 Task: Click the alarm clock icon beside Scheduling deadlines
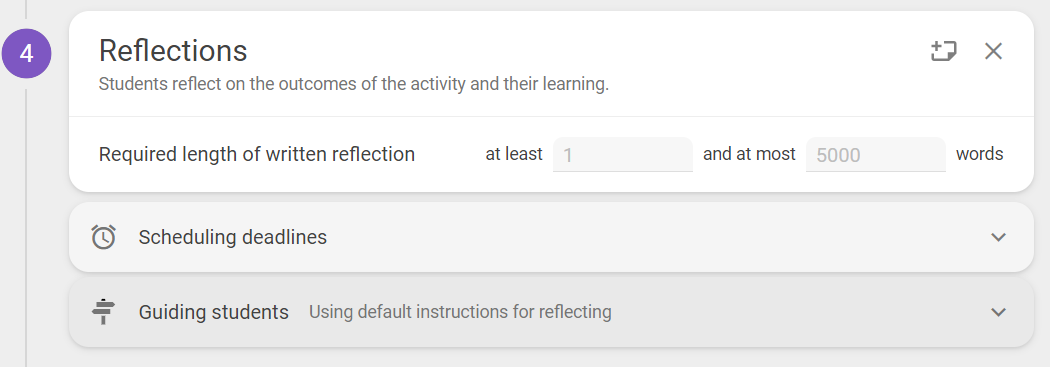click(x=103, y=237)
